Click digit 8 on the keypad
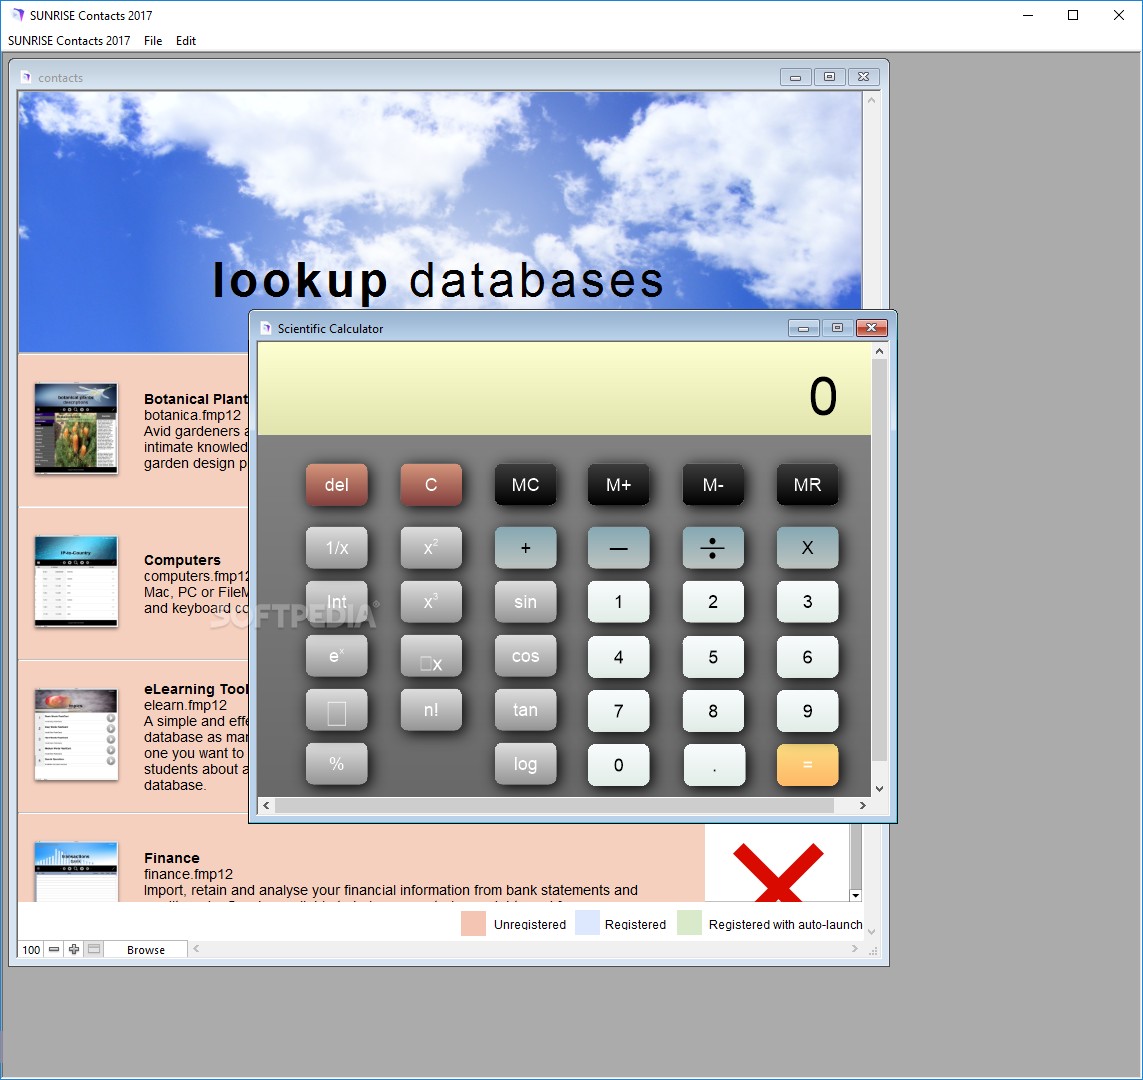The width and height of the screenshot is (1143, 1080). [713, 711]
